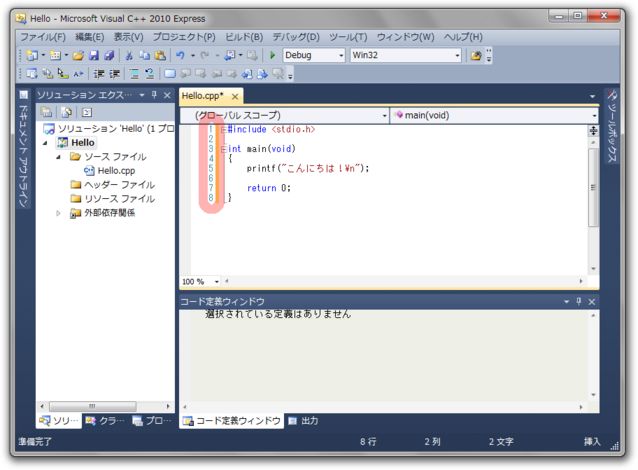
Task: Collapse the Hello project node
Action: (45, 143)
